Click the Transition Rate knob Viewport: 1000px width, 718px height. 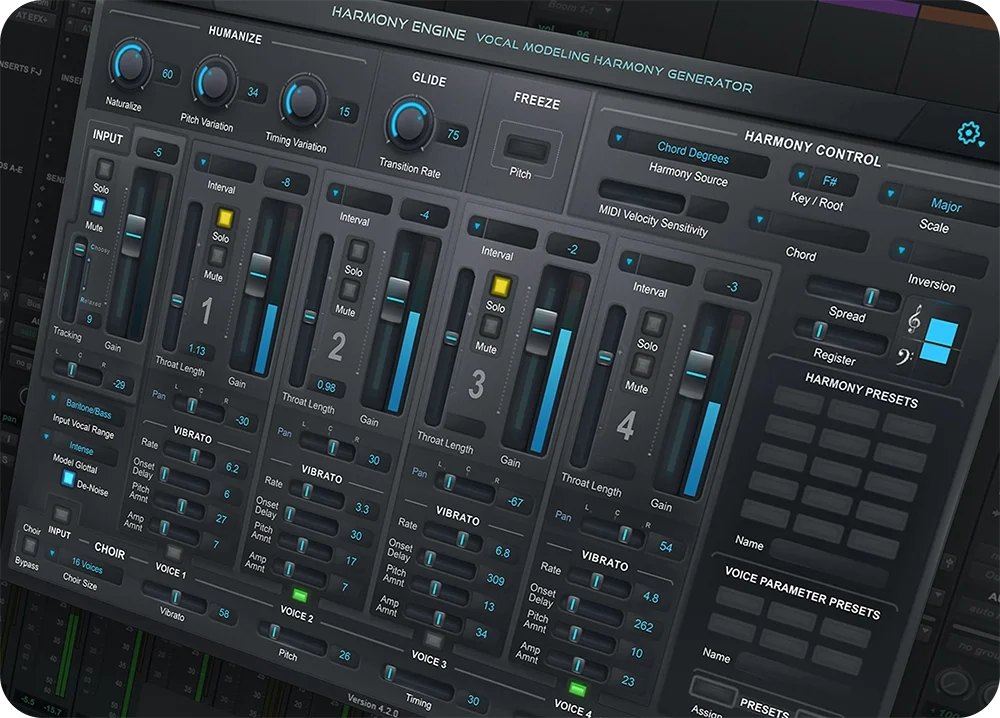click(410, 123)
